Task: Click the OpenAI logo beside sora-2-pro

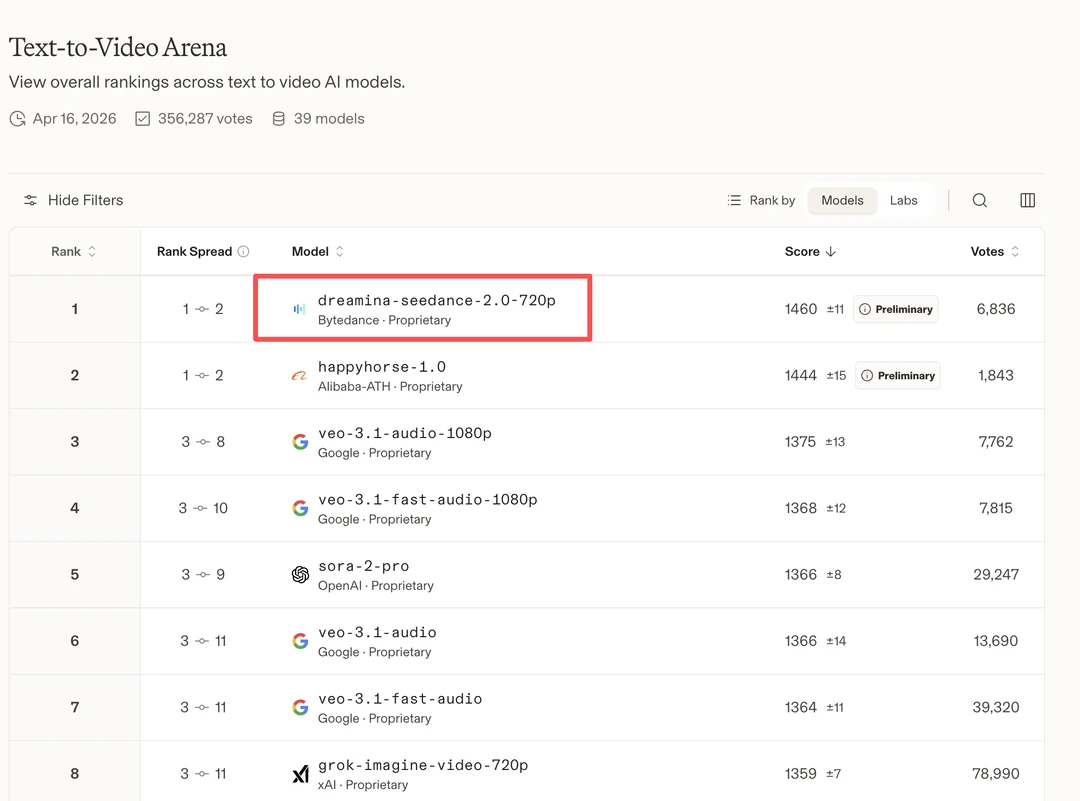Action: (300, 575)
